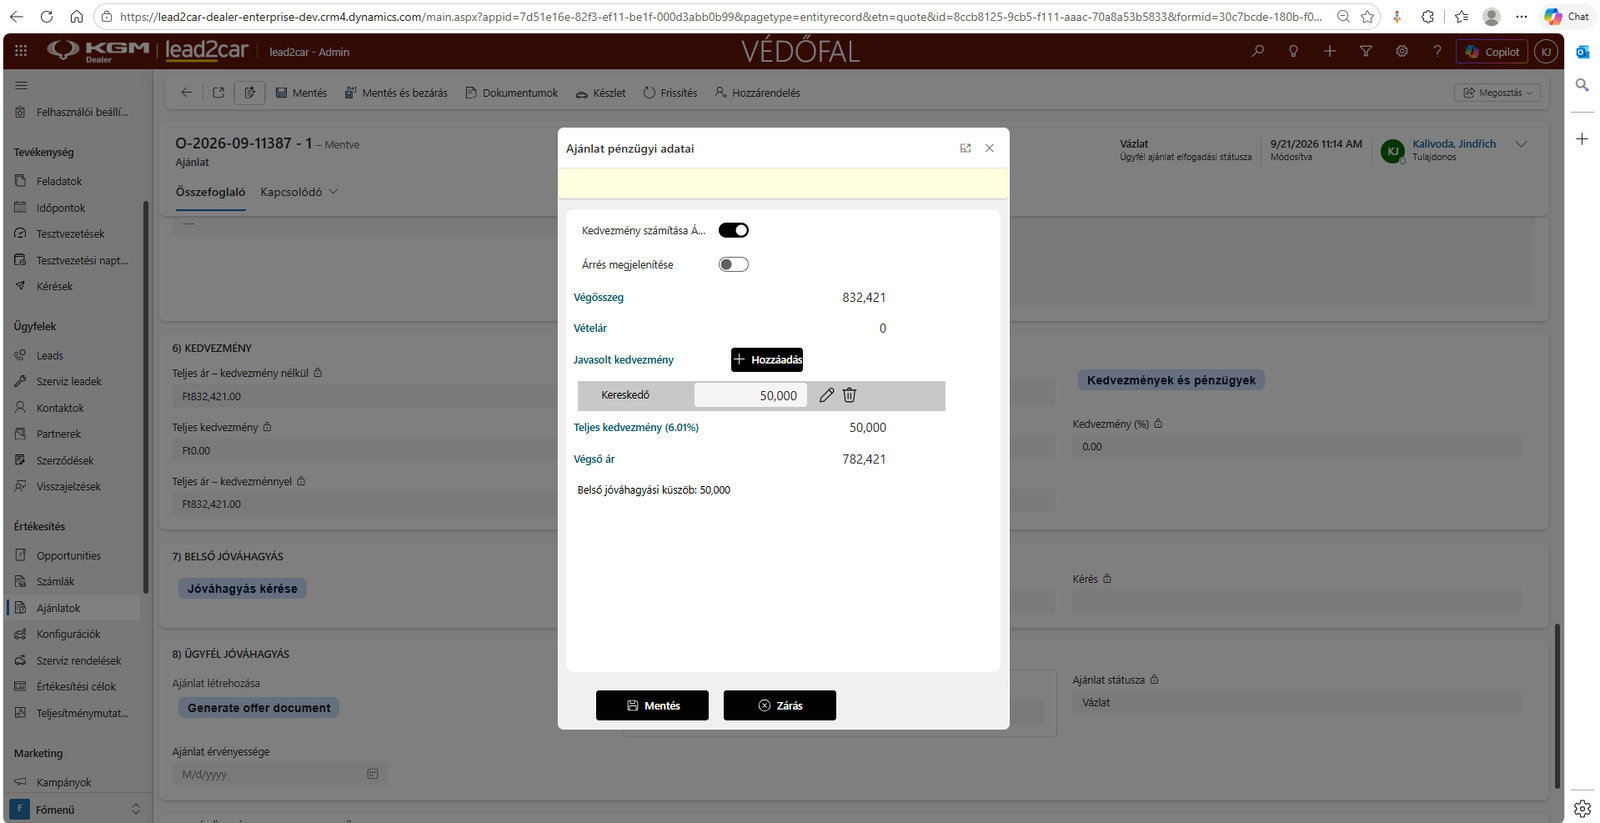The image size is (1600, 823).
Task: Click Jóváhagyás kérése button
Action: pyautogui.click(x=242, y=589)
